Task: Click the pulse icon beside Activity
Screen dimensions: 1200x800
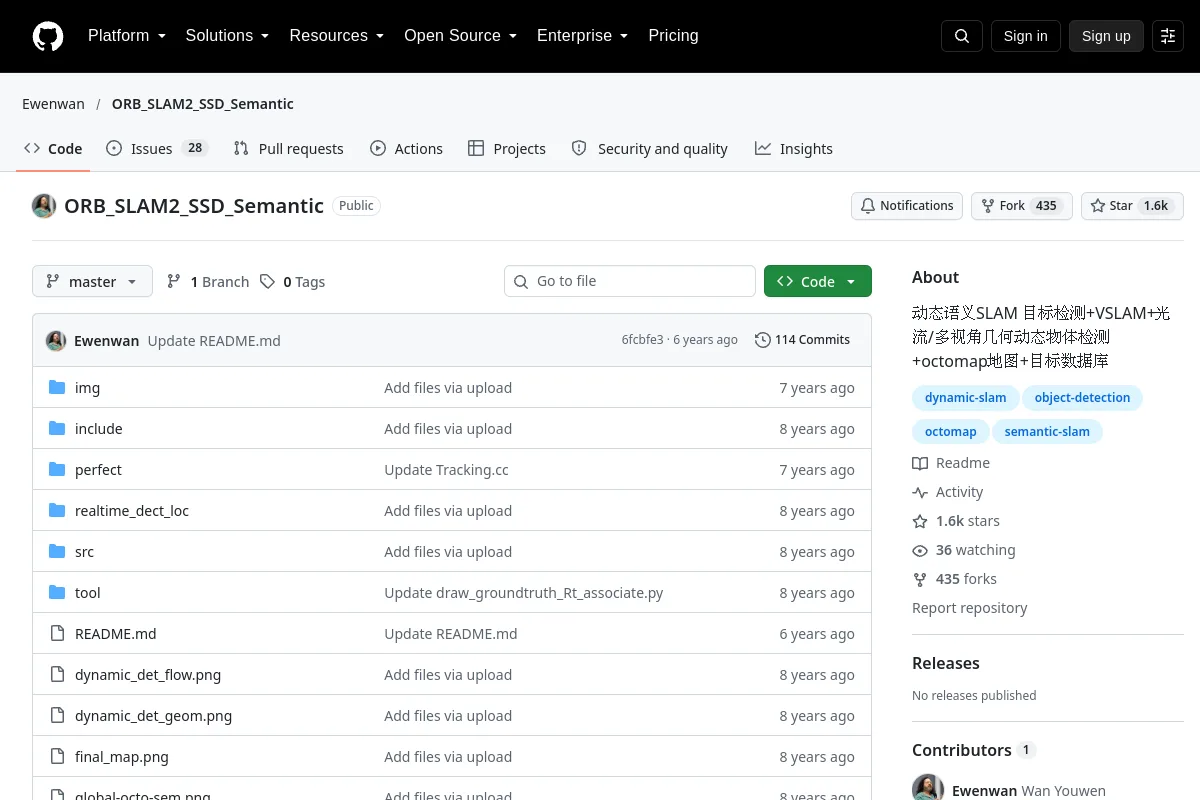Action: click(x=920, y=492)
